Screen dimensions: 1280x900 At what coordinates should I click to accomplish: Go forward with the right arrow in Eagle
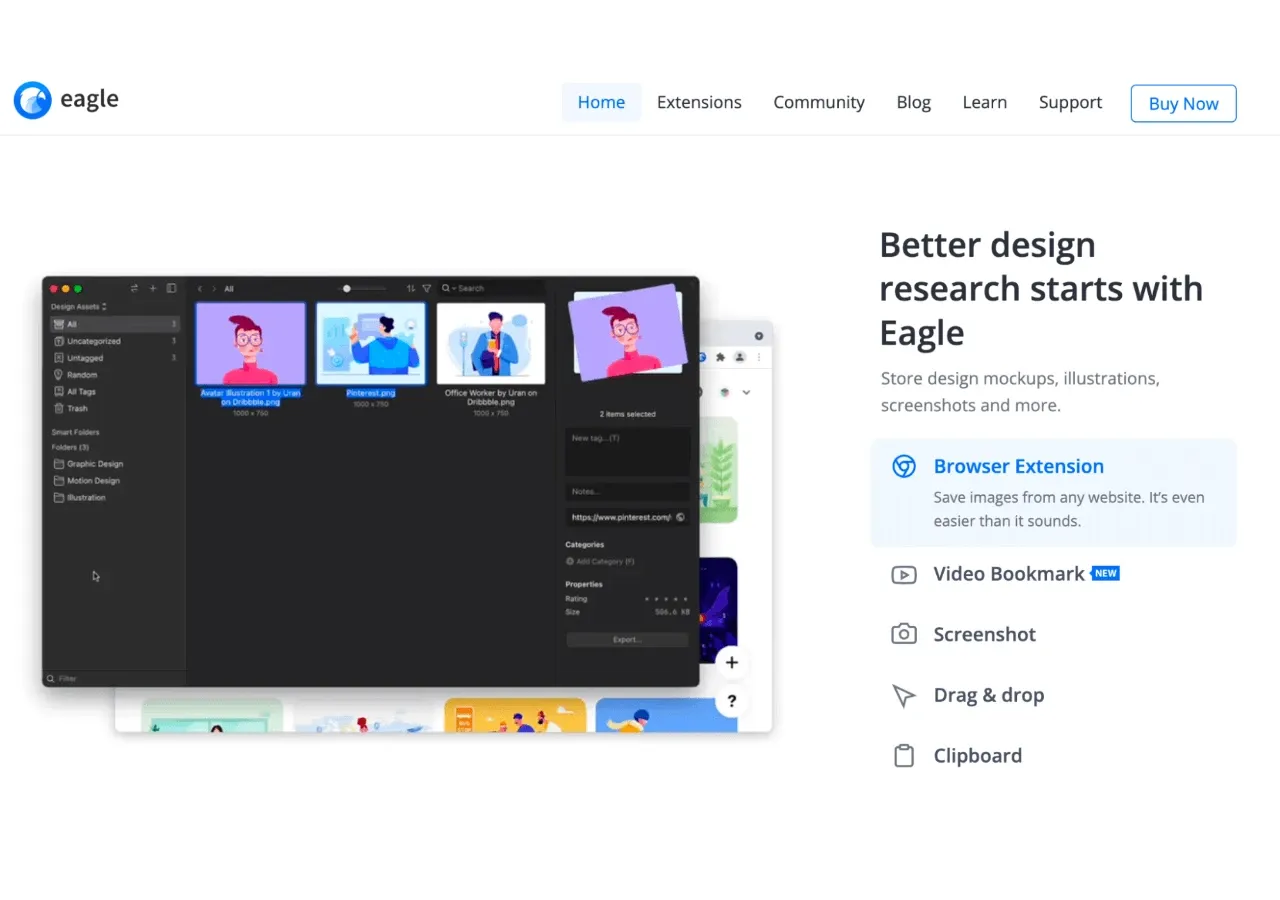click(213, 289)
